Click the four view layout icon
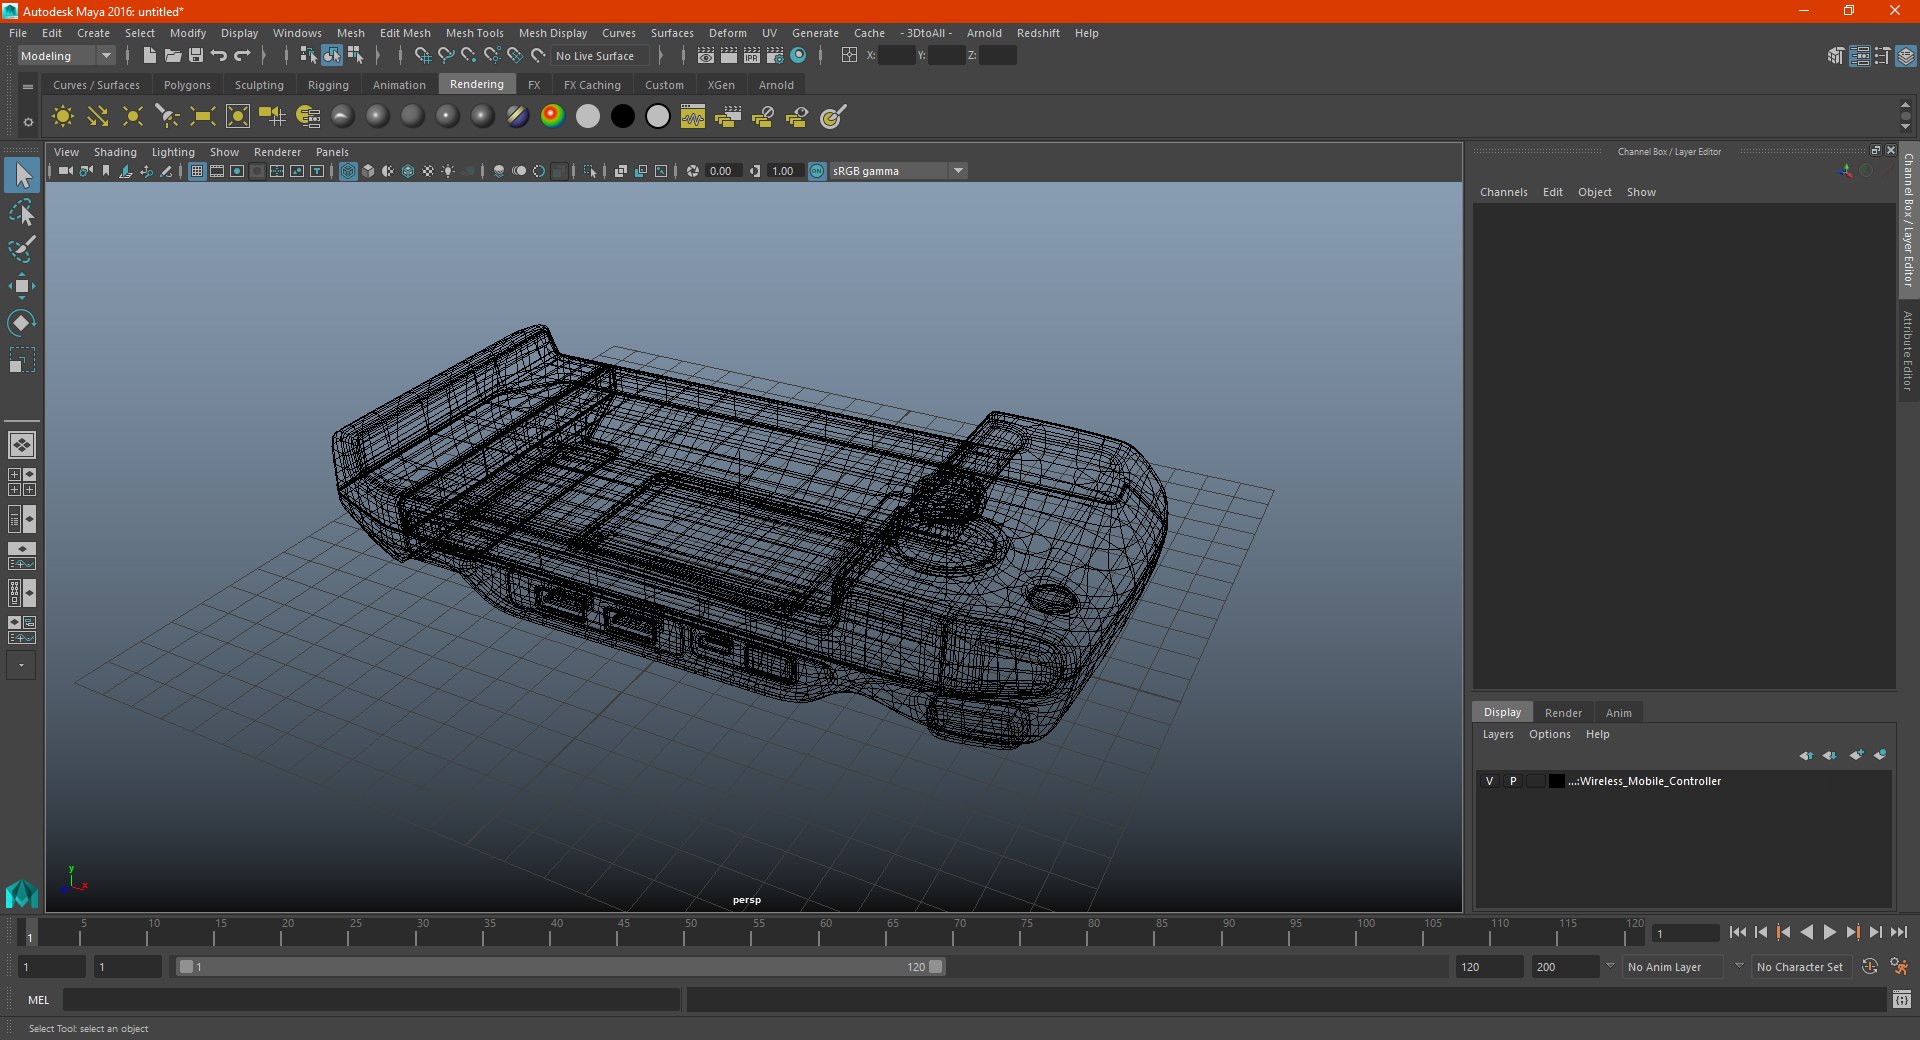Image resolution: width=1920 pixels, height=1040 pixels. (22, 482)
